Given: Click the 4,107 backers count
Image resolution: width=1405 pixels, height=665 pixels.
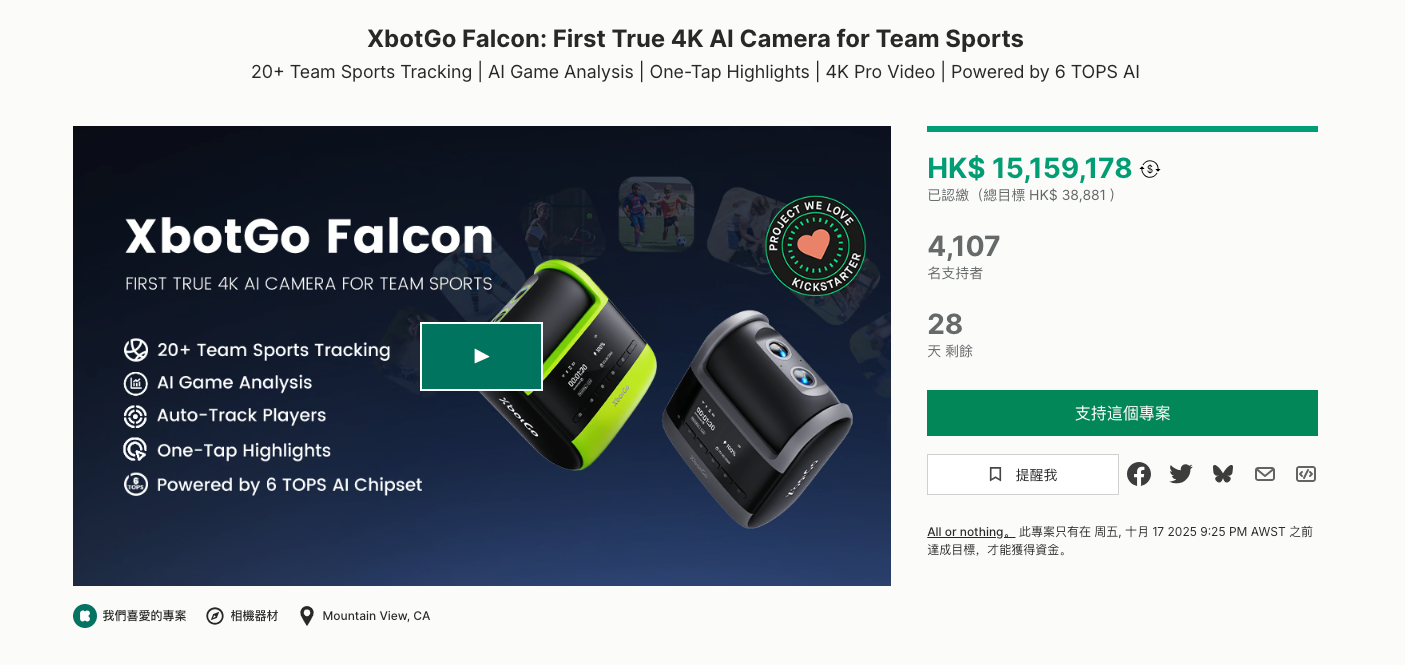Looking at the screenshot, I should coord(963,246).
